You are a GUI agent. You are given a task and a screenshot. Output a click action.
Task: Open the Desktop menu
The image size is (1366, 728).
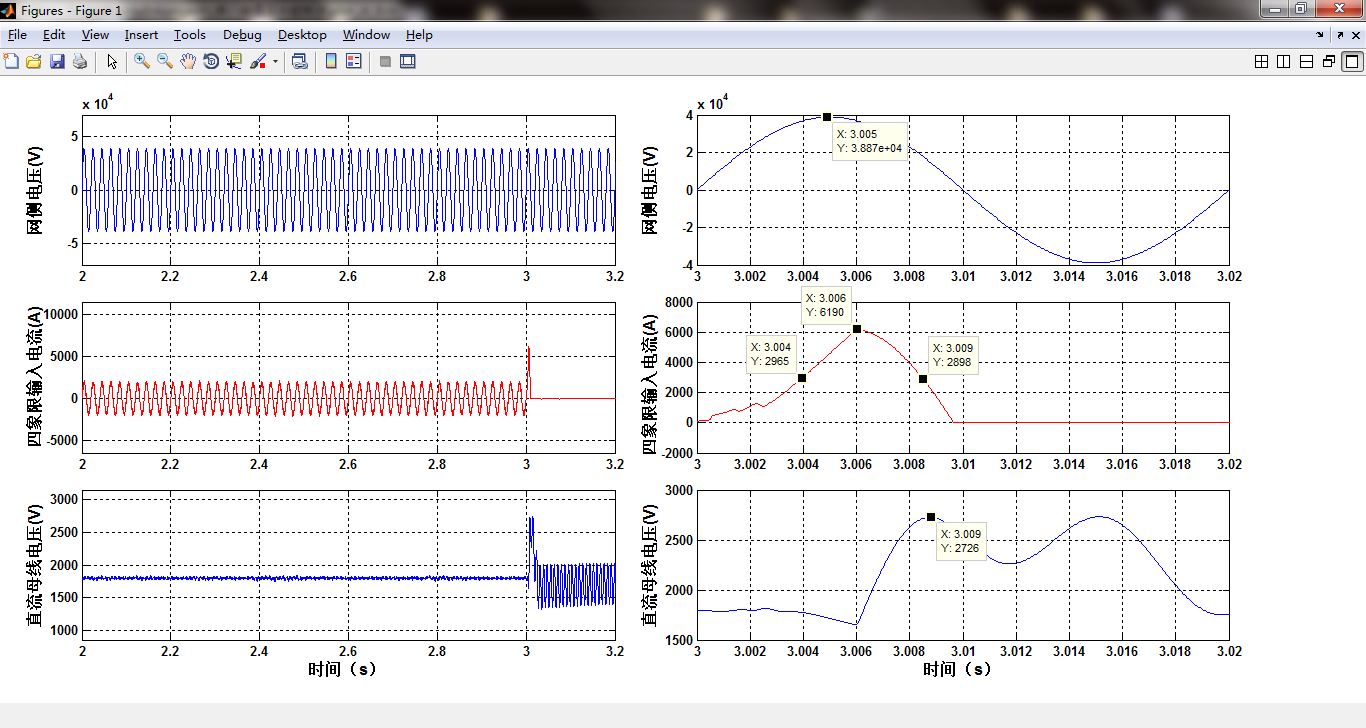(302, 35)
